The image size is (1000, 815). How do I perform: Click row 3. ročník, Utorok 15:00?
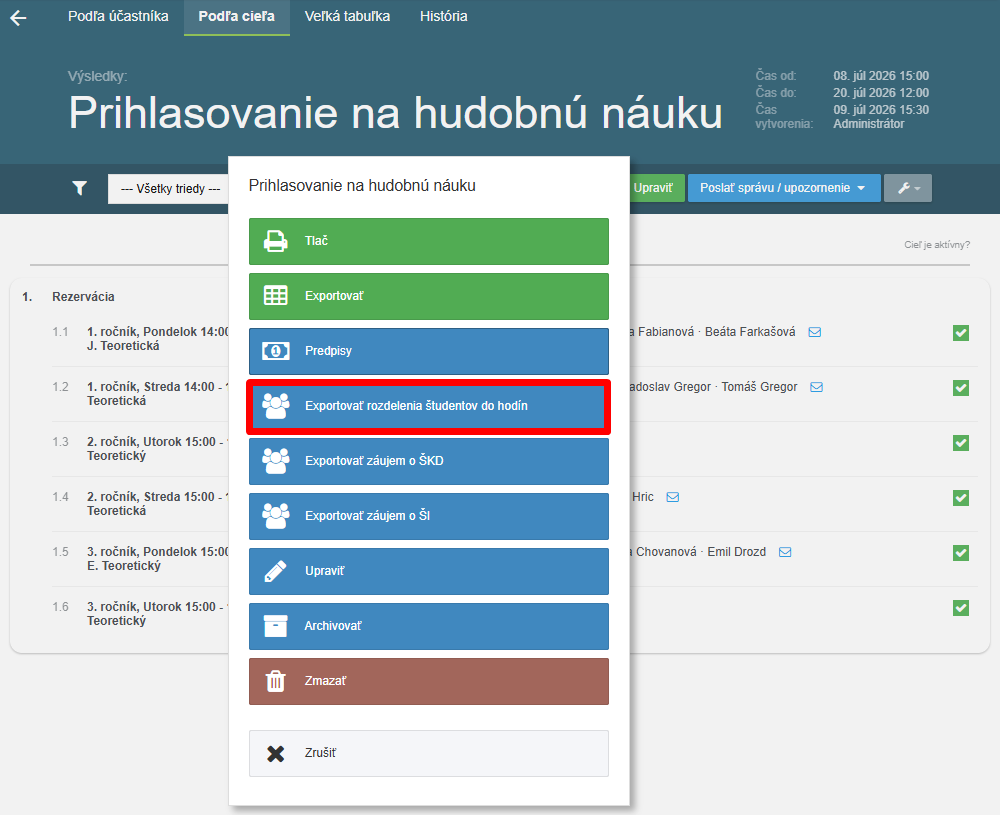click(158, 613)
